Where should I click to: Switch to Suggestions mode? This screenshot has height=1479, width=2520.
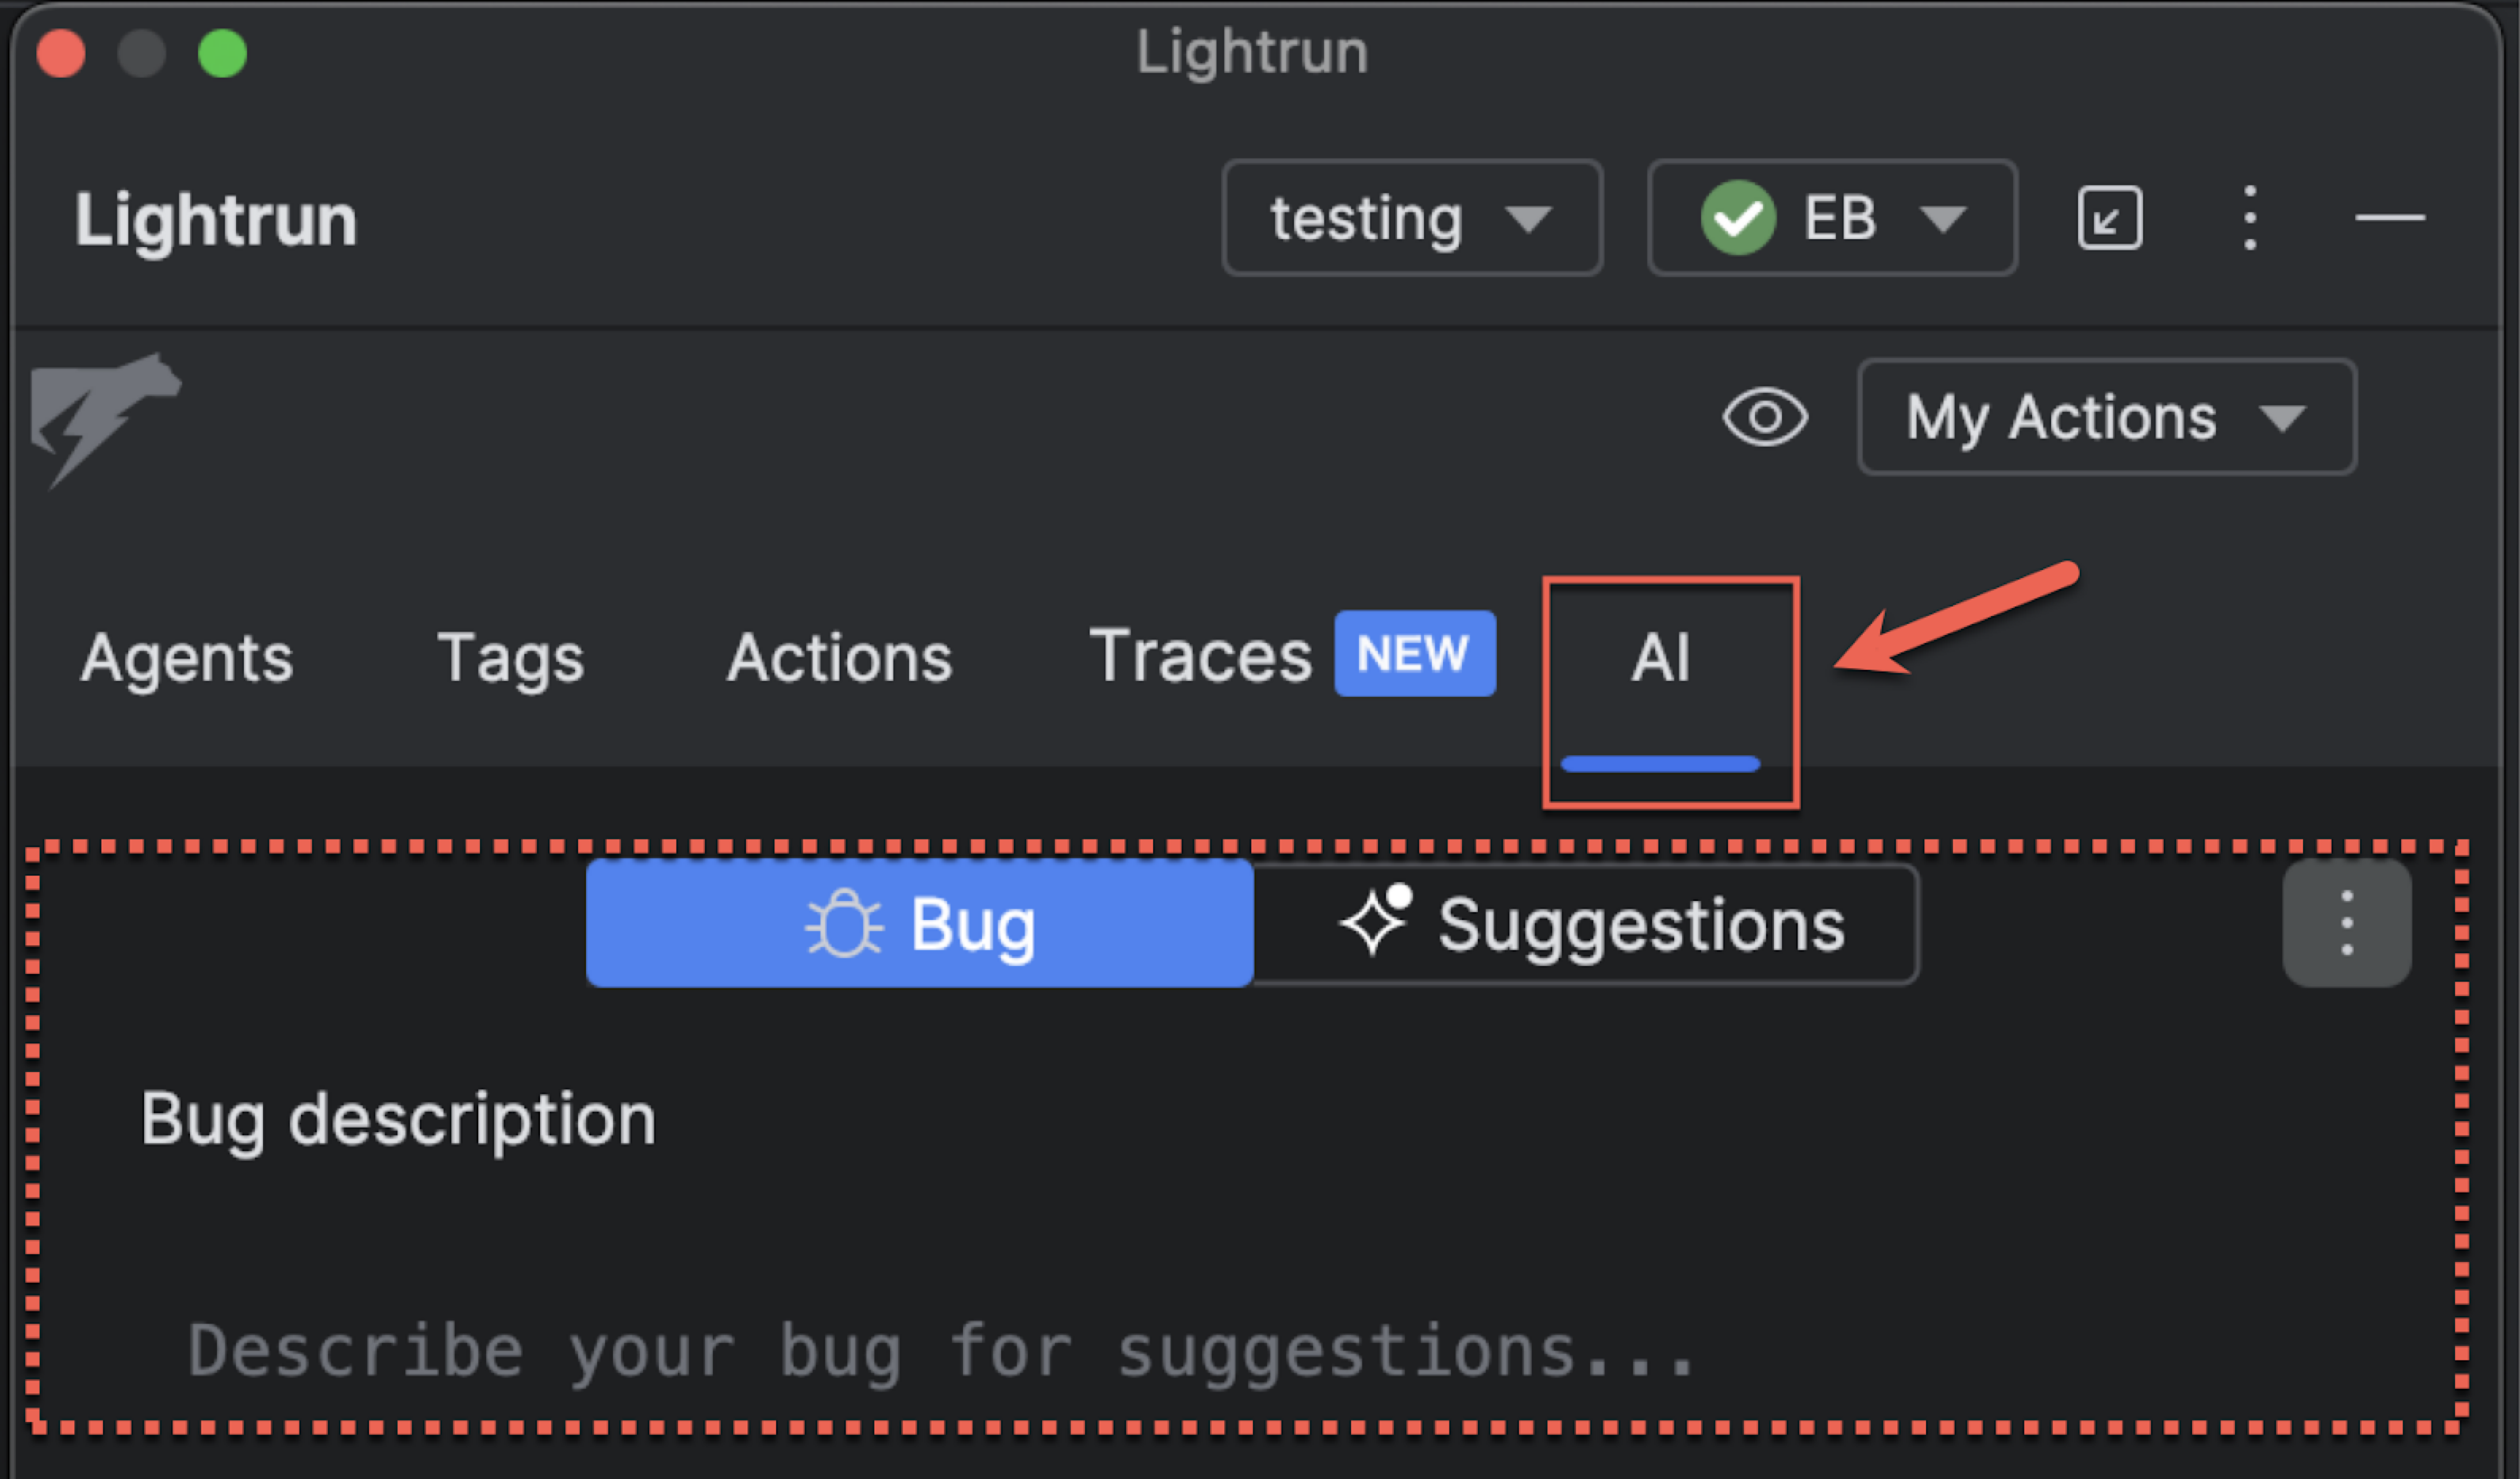coord(1586,924)
